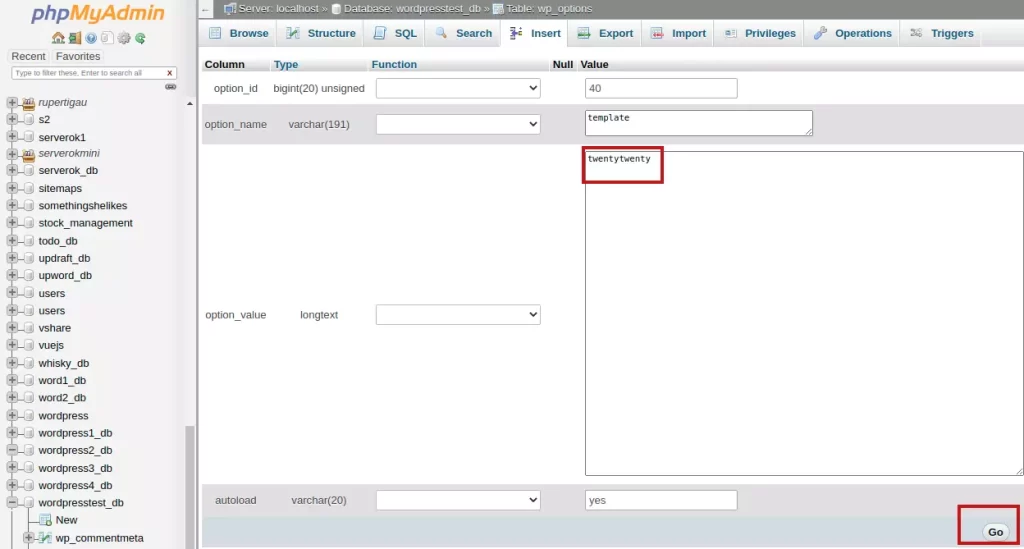Screen dimensions: 1024x549
Task: Open the Search tab
Action: pos(463,33)
